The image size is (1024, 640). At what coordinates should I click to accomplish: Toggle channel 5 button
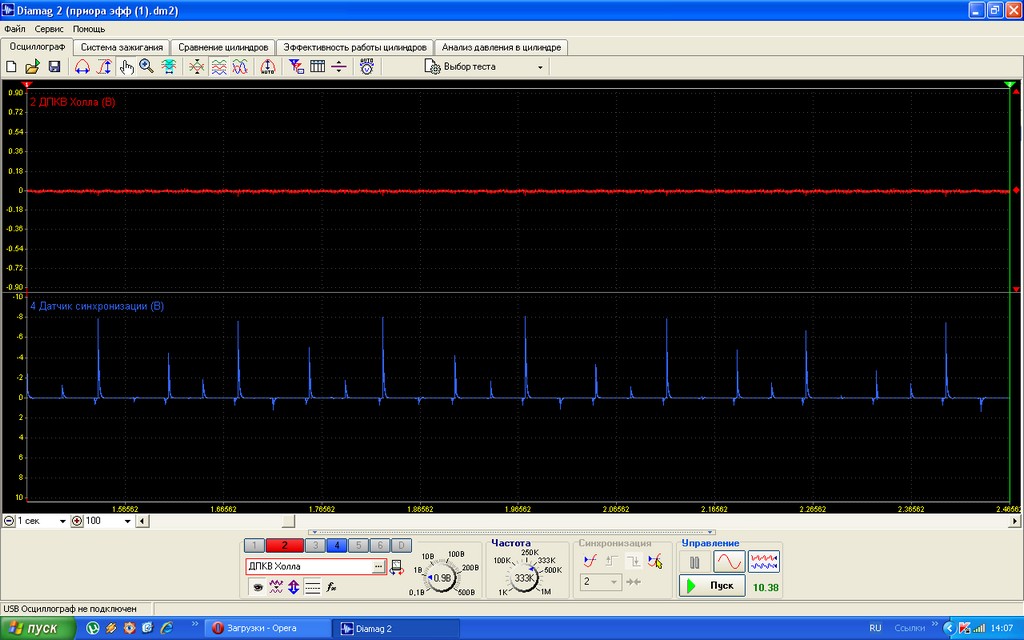[x=358, y=545]
